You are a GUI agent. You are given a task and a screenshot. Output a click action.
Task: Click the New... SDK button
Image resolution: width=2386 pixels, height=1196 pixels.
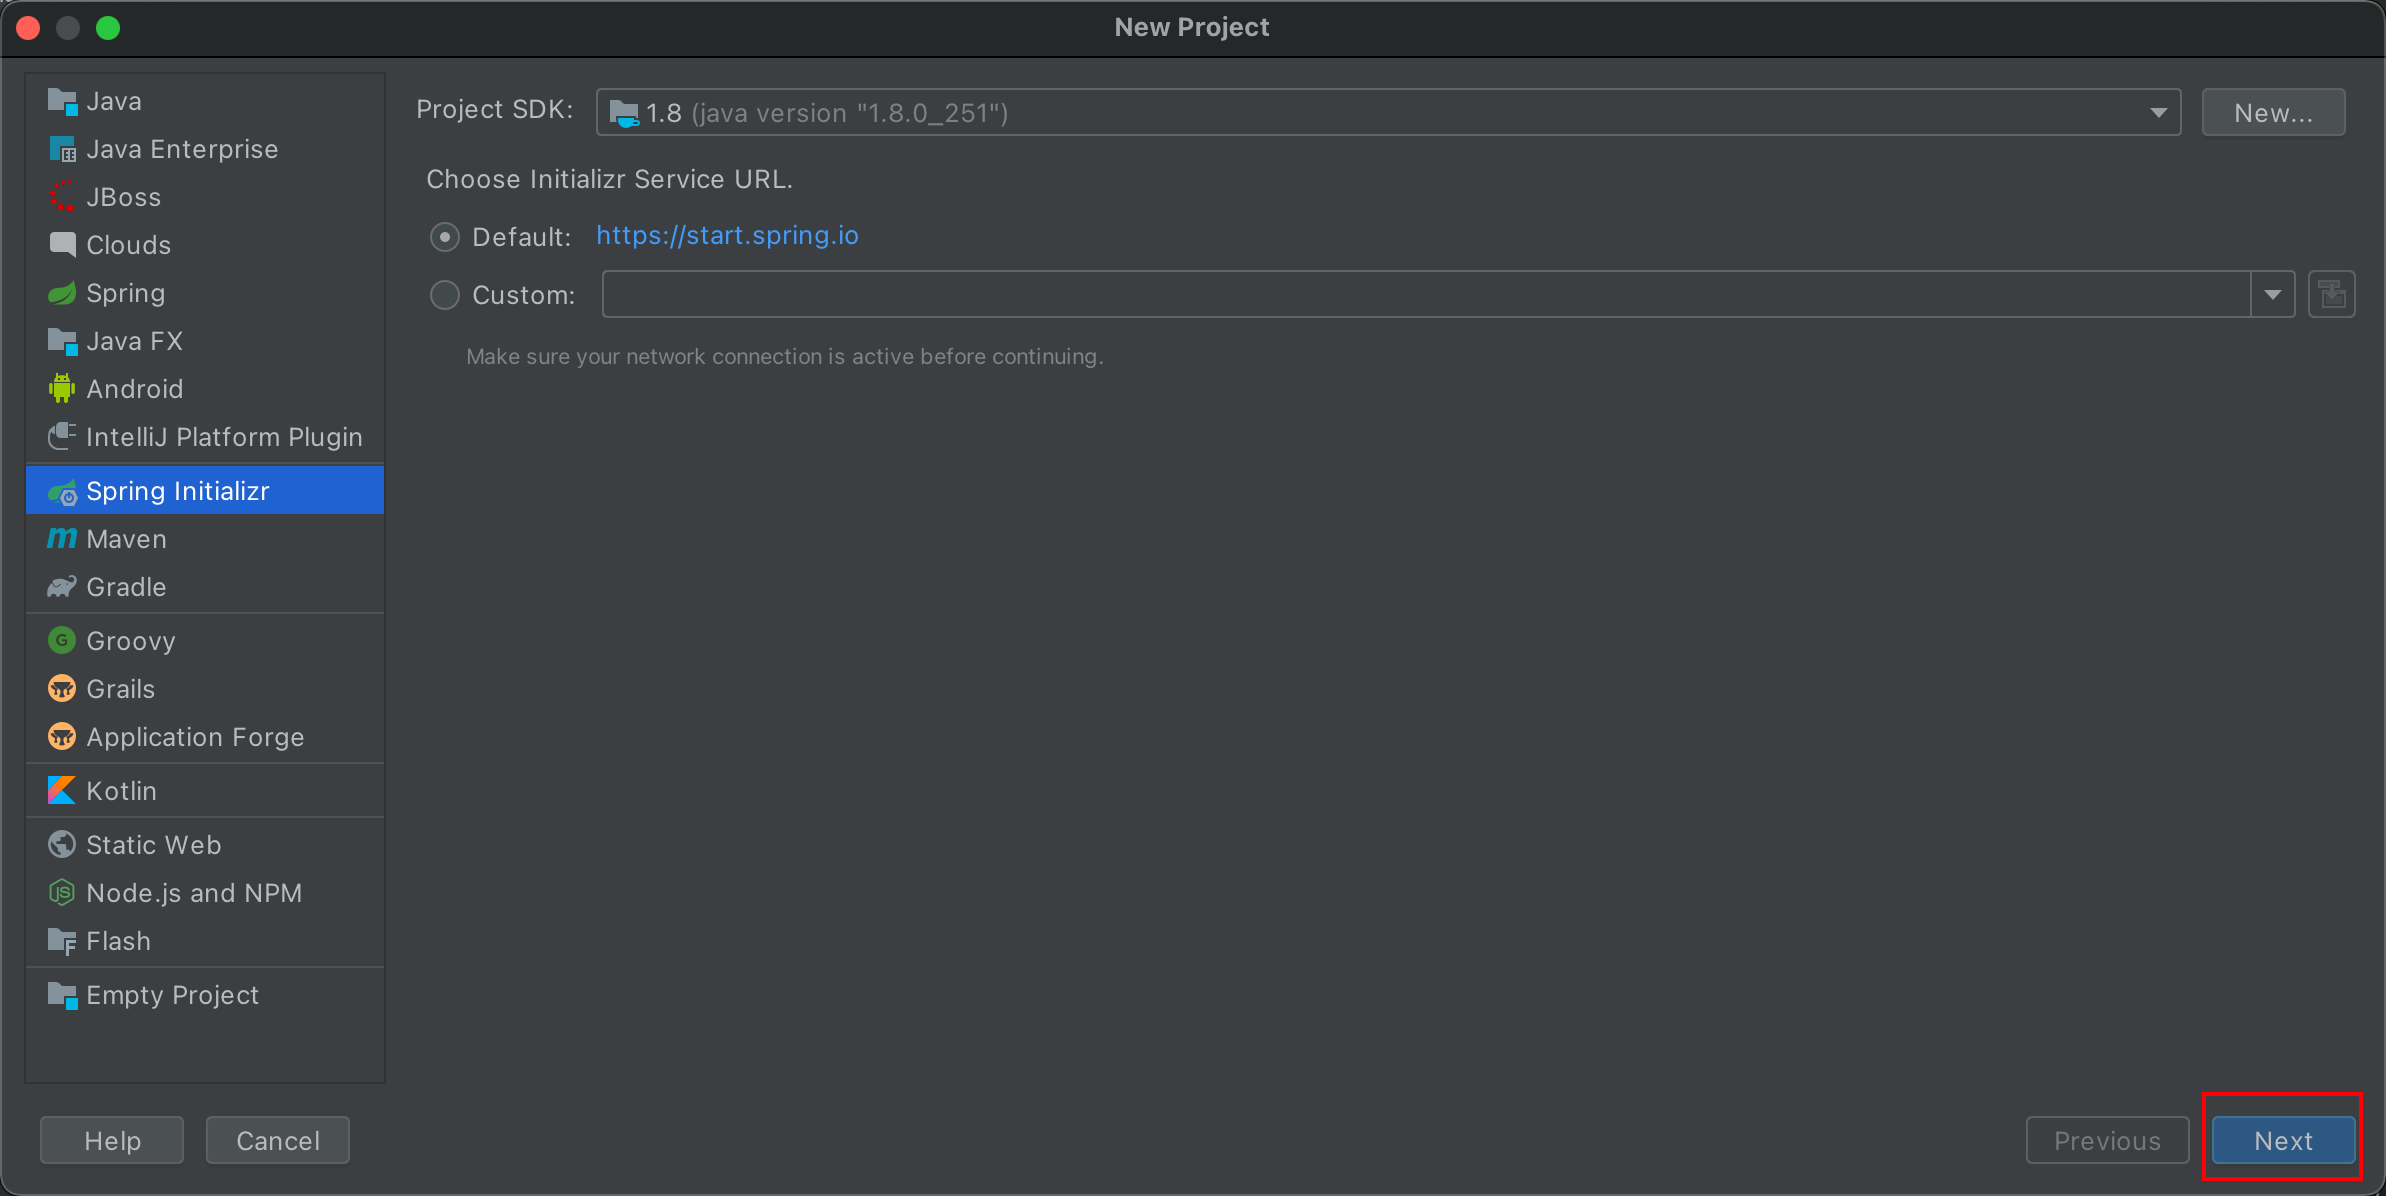[x=2273, y=113]
